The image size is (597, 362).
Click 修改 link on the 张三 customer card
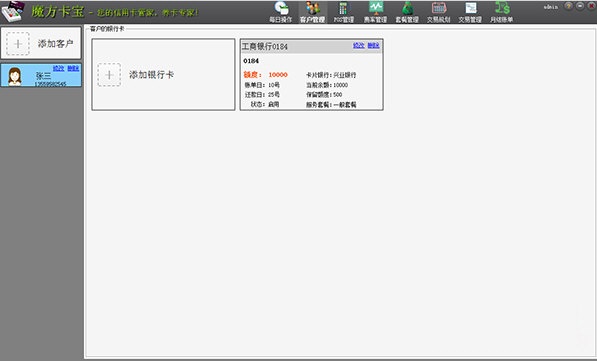pos(58,69)
